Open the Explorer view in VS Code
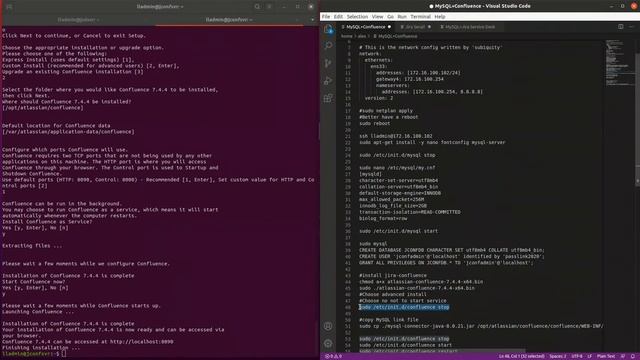Image resolution: width=640 pixels, height=360 pixels. pyautogui.click(x=328, y=29)
